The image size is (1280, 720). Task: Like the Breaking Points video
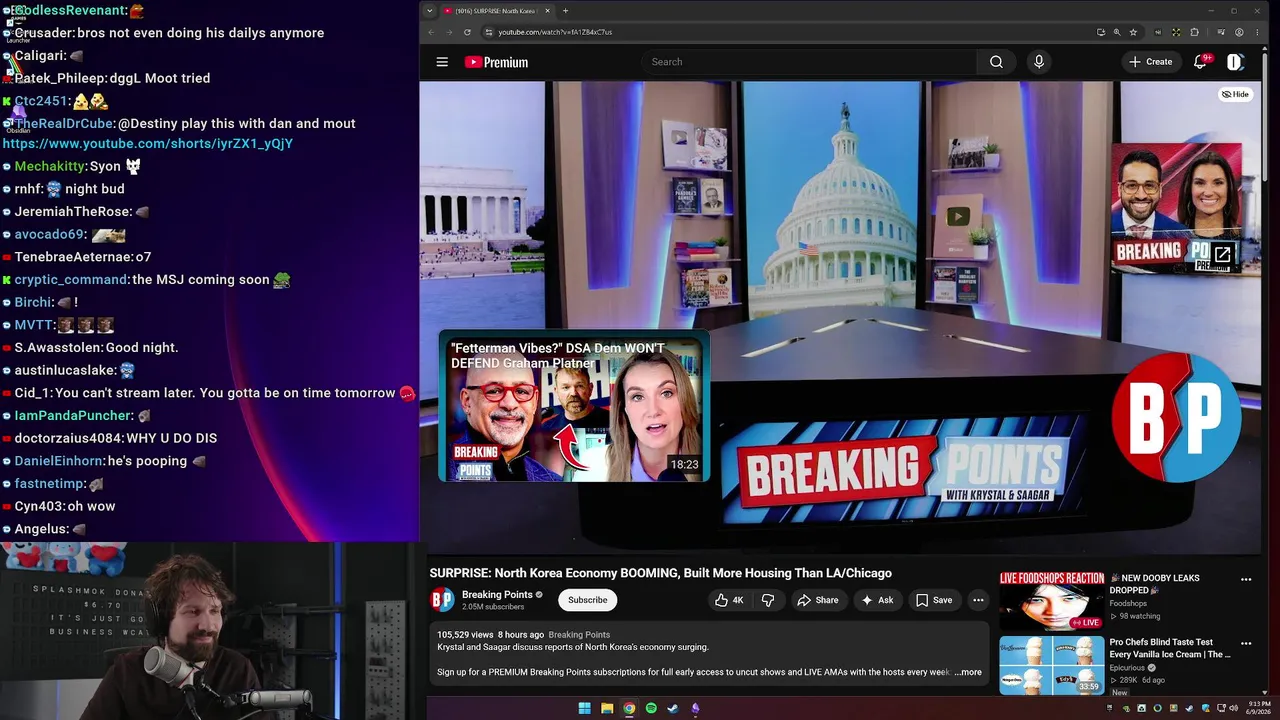coord(730,600)
